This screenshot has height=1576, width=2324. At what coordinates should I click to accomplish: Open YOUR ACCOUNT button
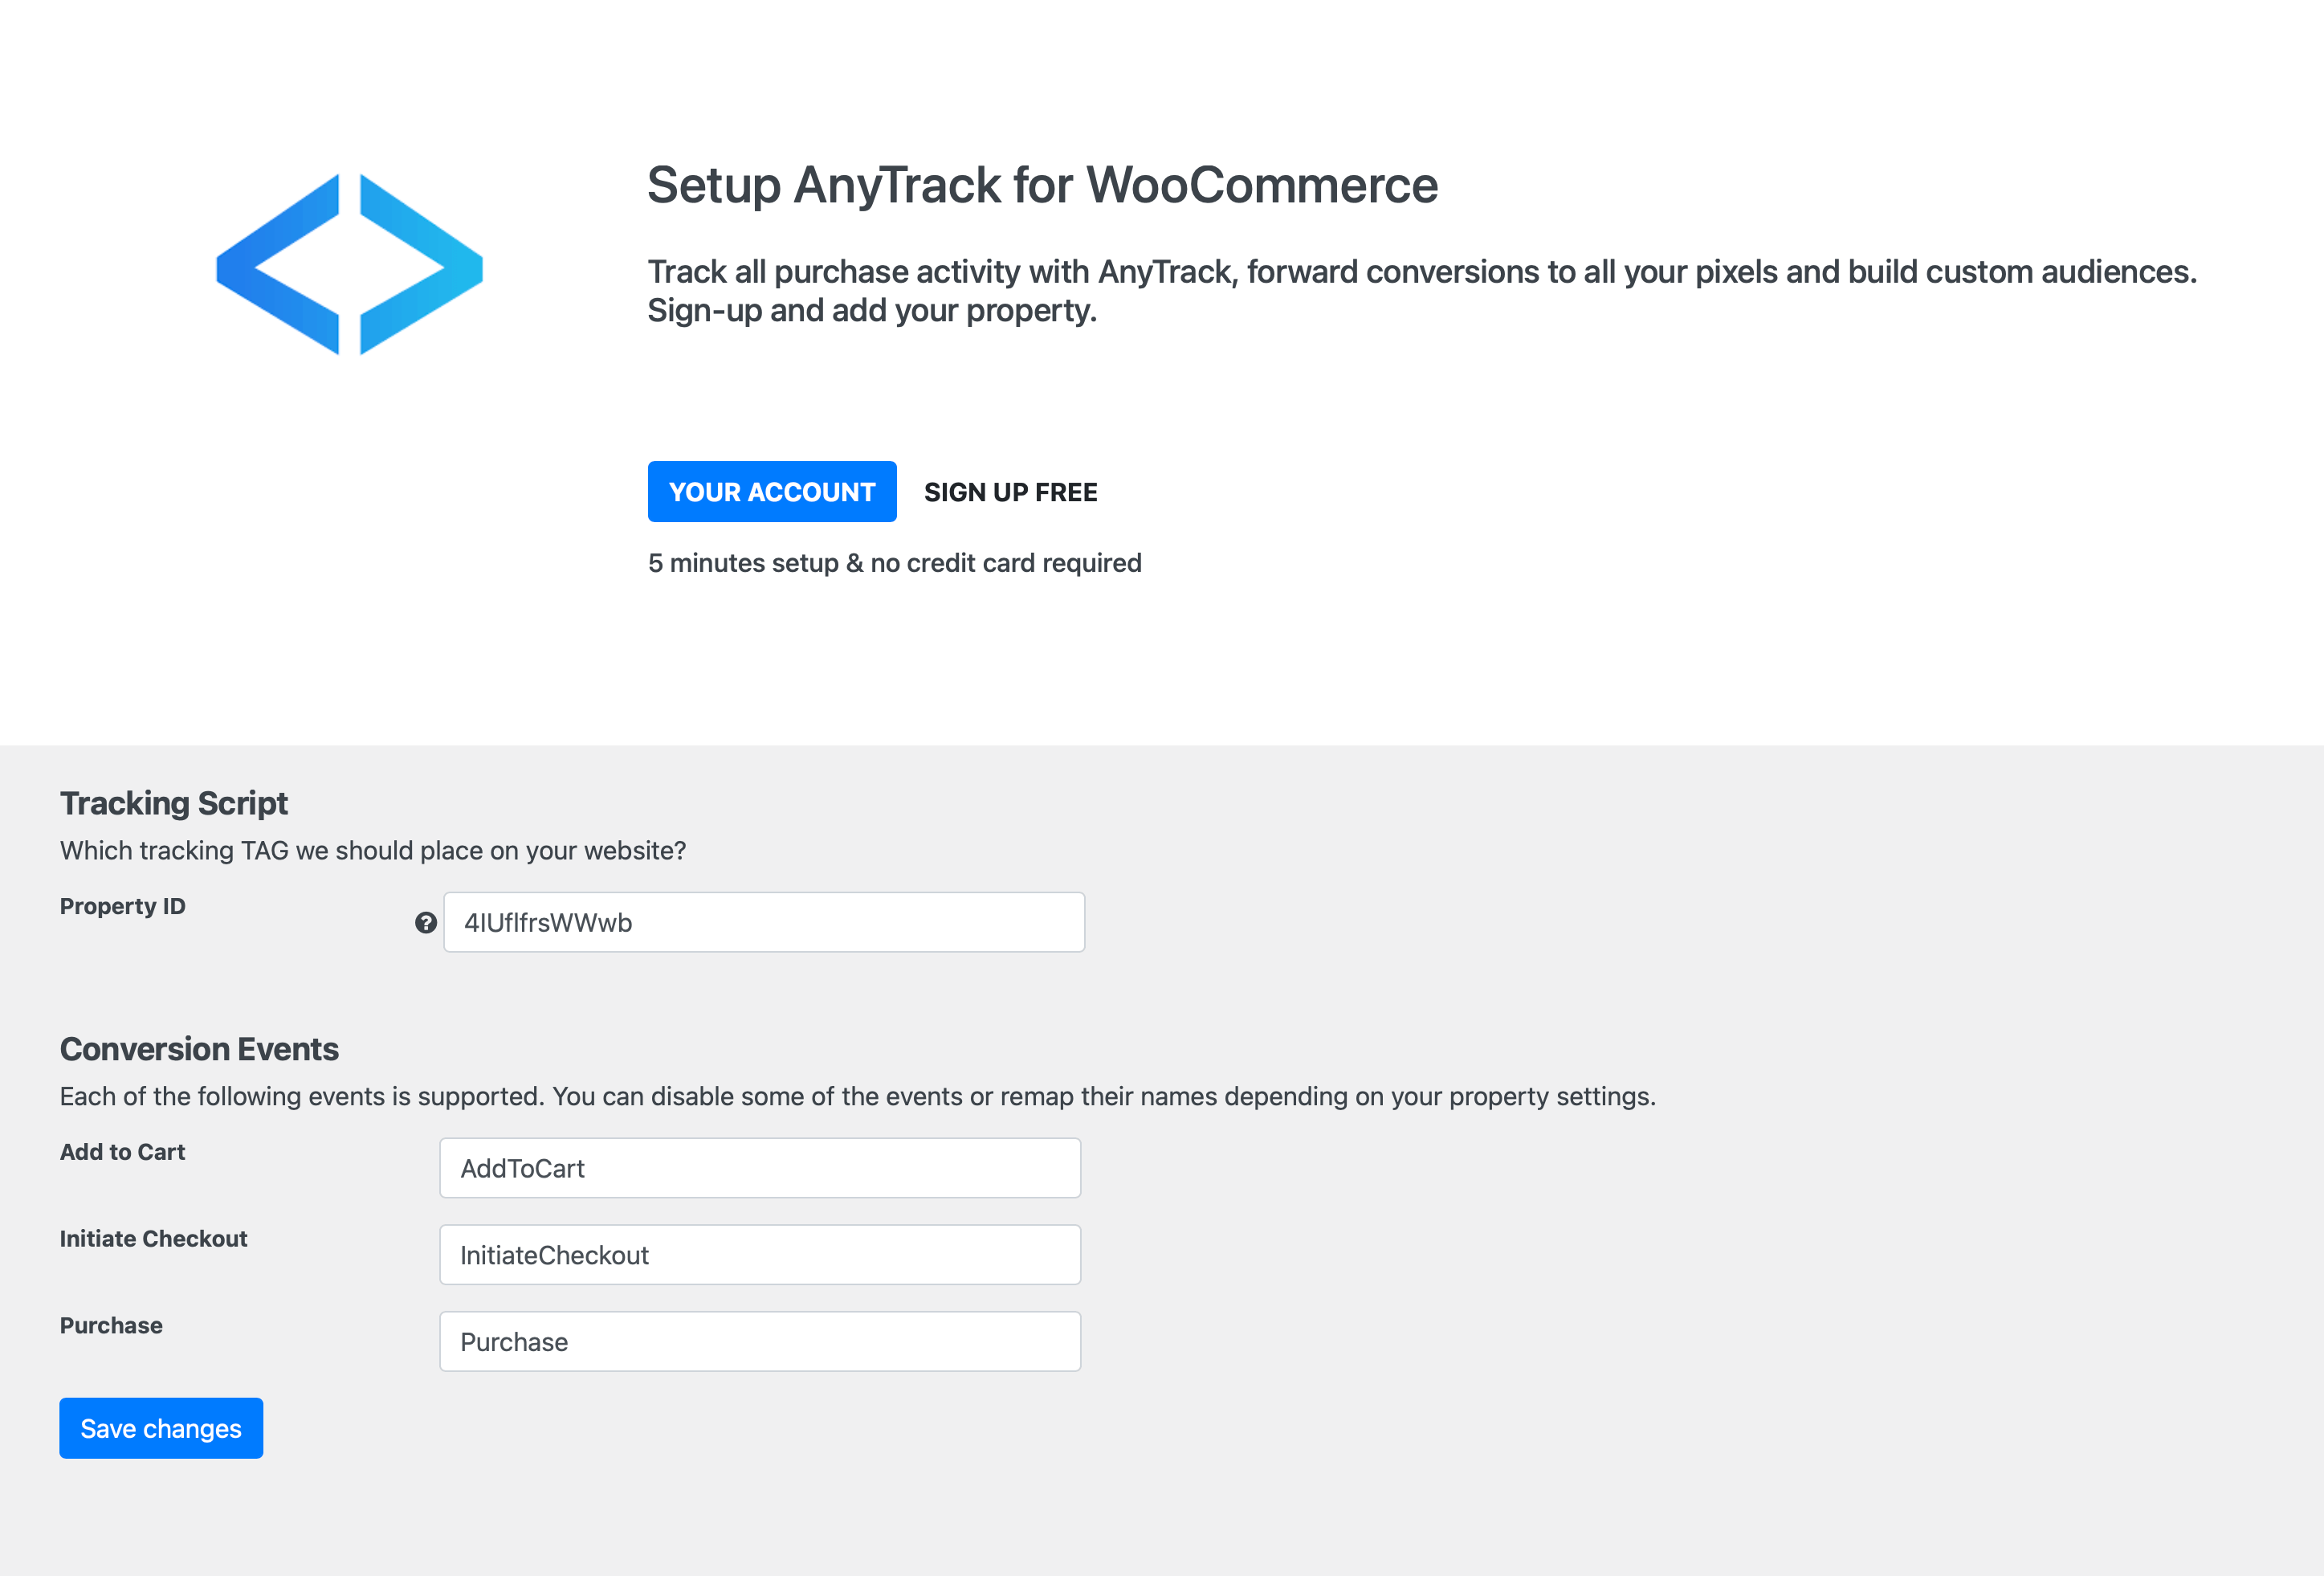click(x=771, y=492)
